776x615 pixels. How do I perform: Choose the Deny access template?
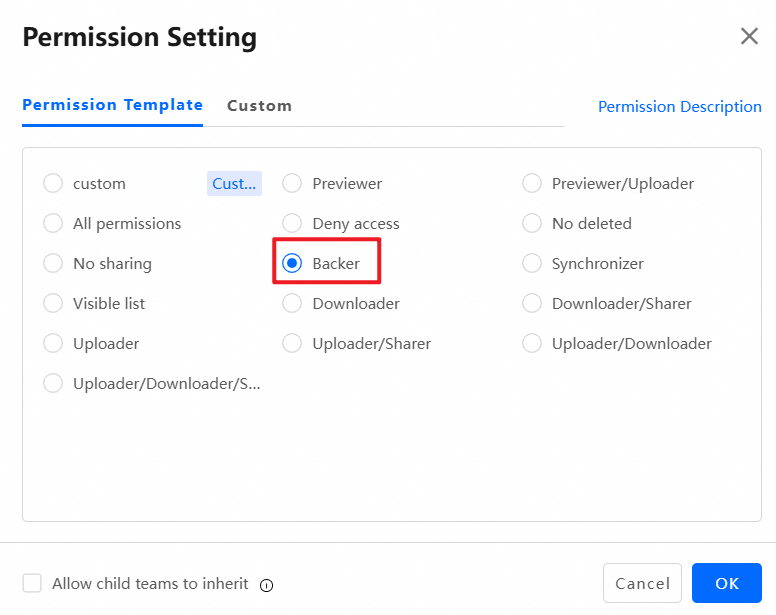pos(292,223)
